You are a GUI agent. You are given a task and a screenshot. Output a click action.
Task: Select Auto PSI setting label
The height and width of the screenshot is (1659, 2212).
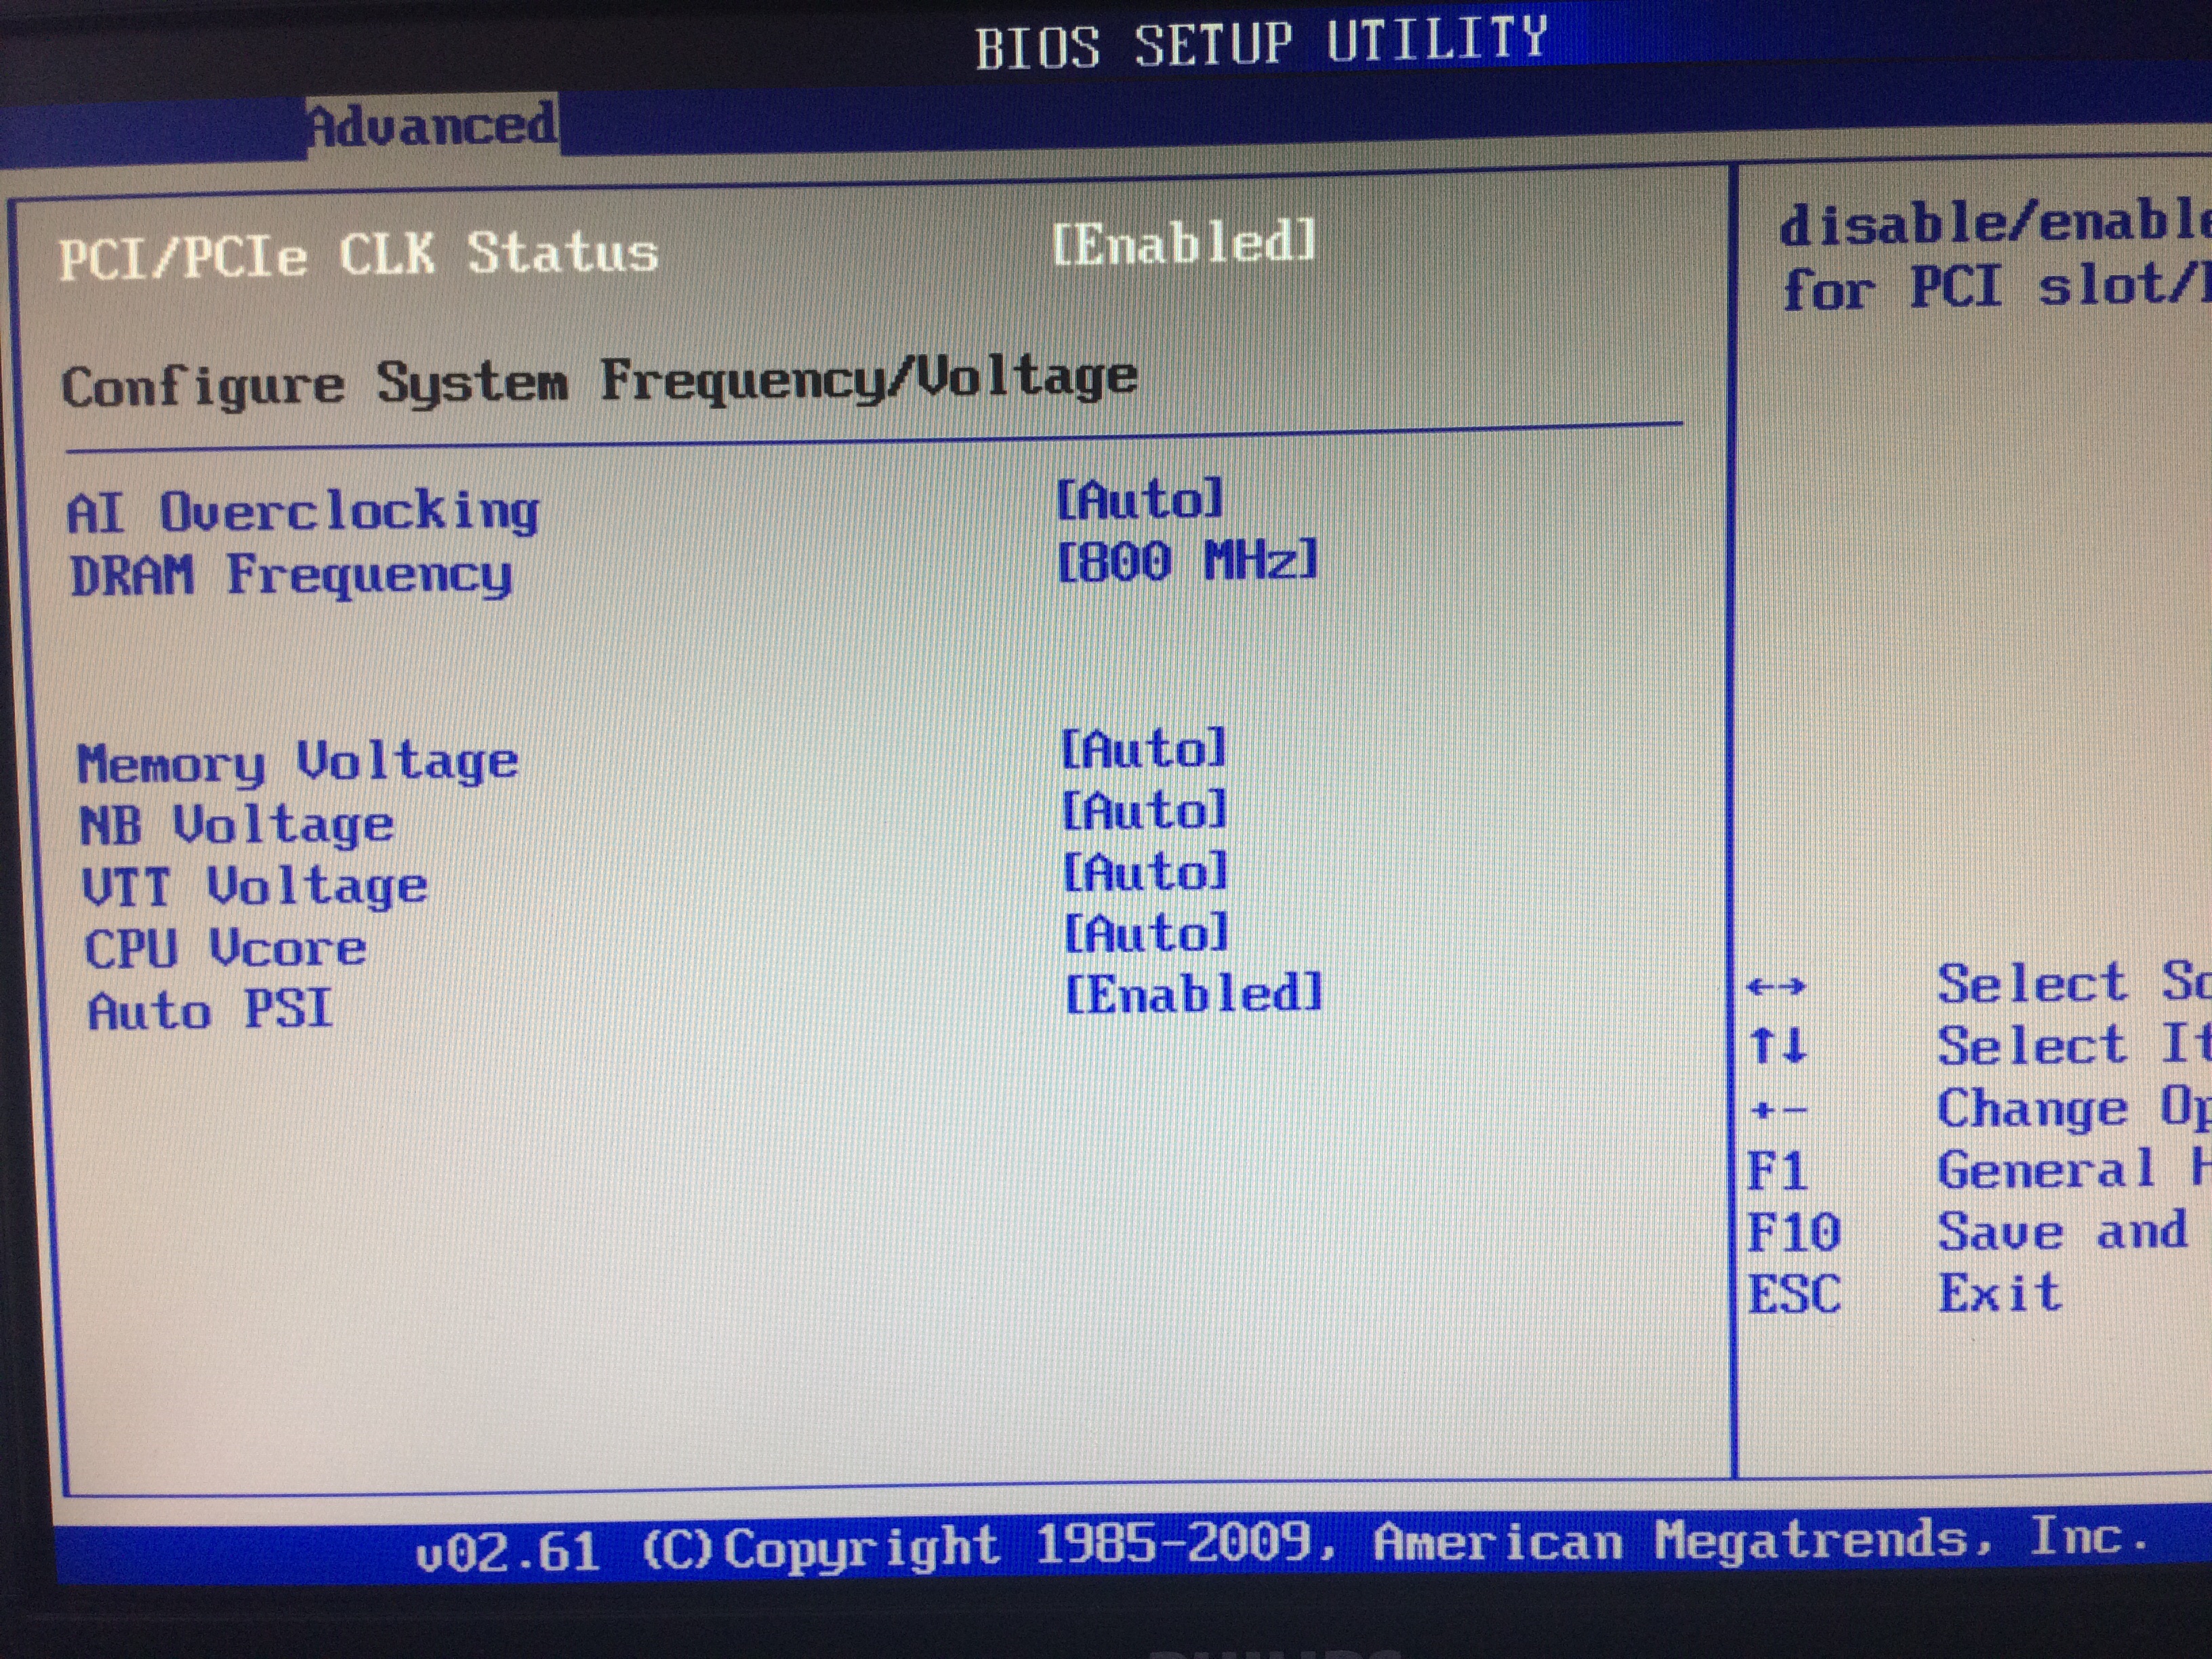210,1010
